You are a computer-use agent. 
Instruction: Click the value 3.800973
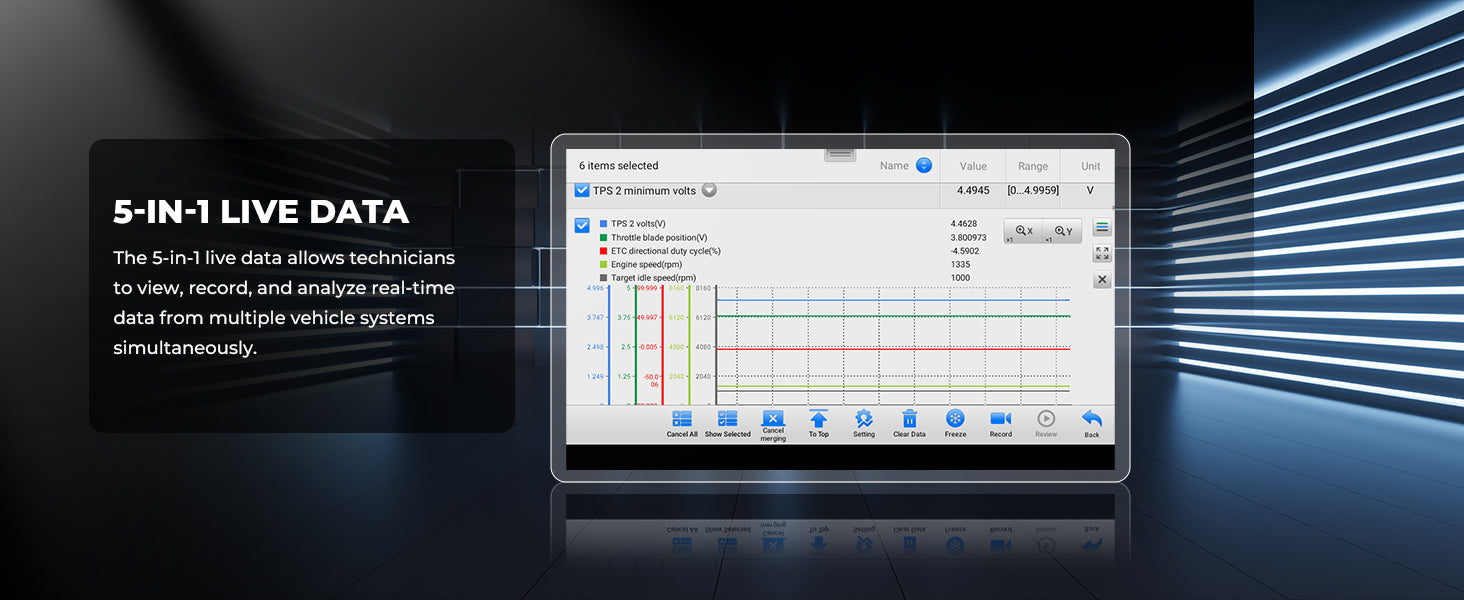click(968, 237)
